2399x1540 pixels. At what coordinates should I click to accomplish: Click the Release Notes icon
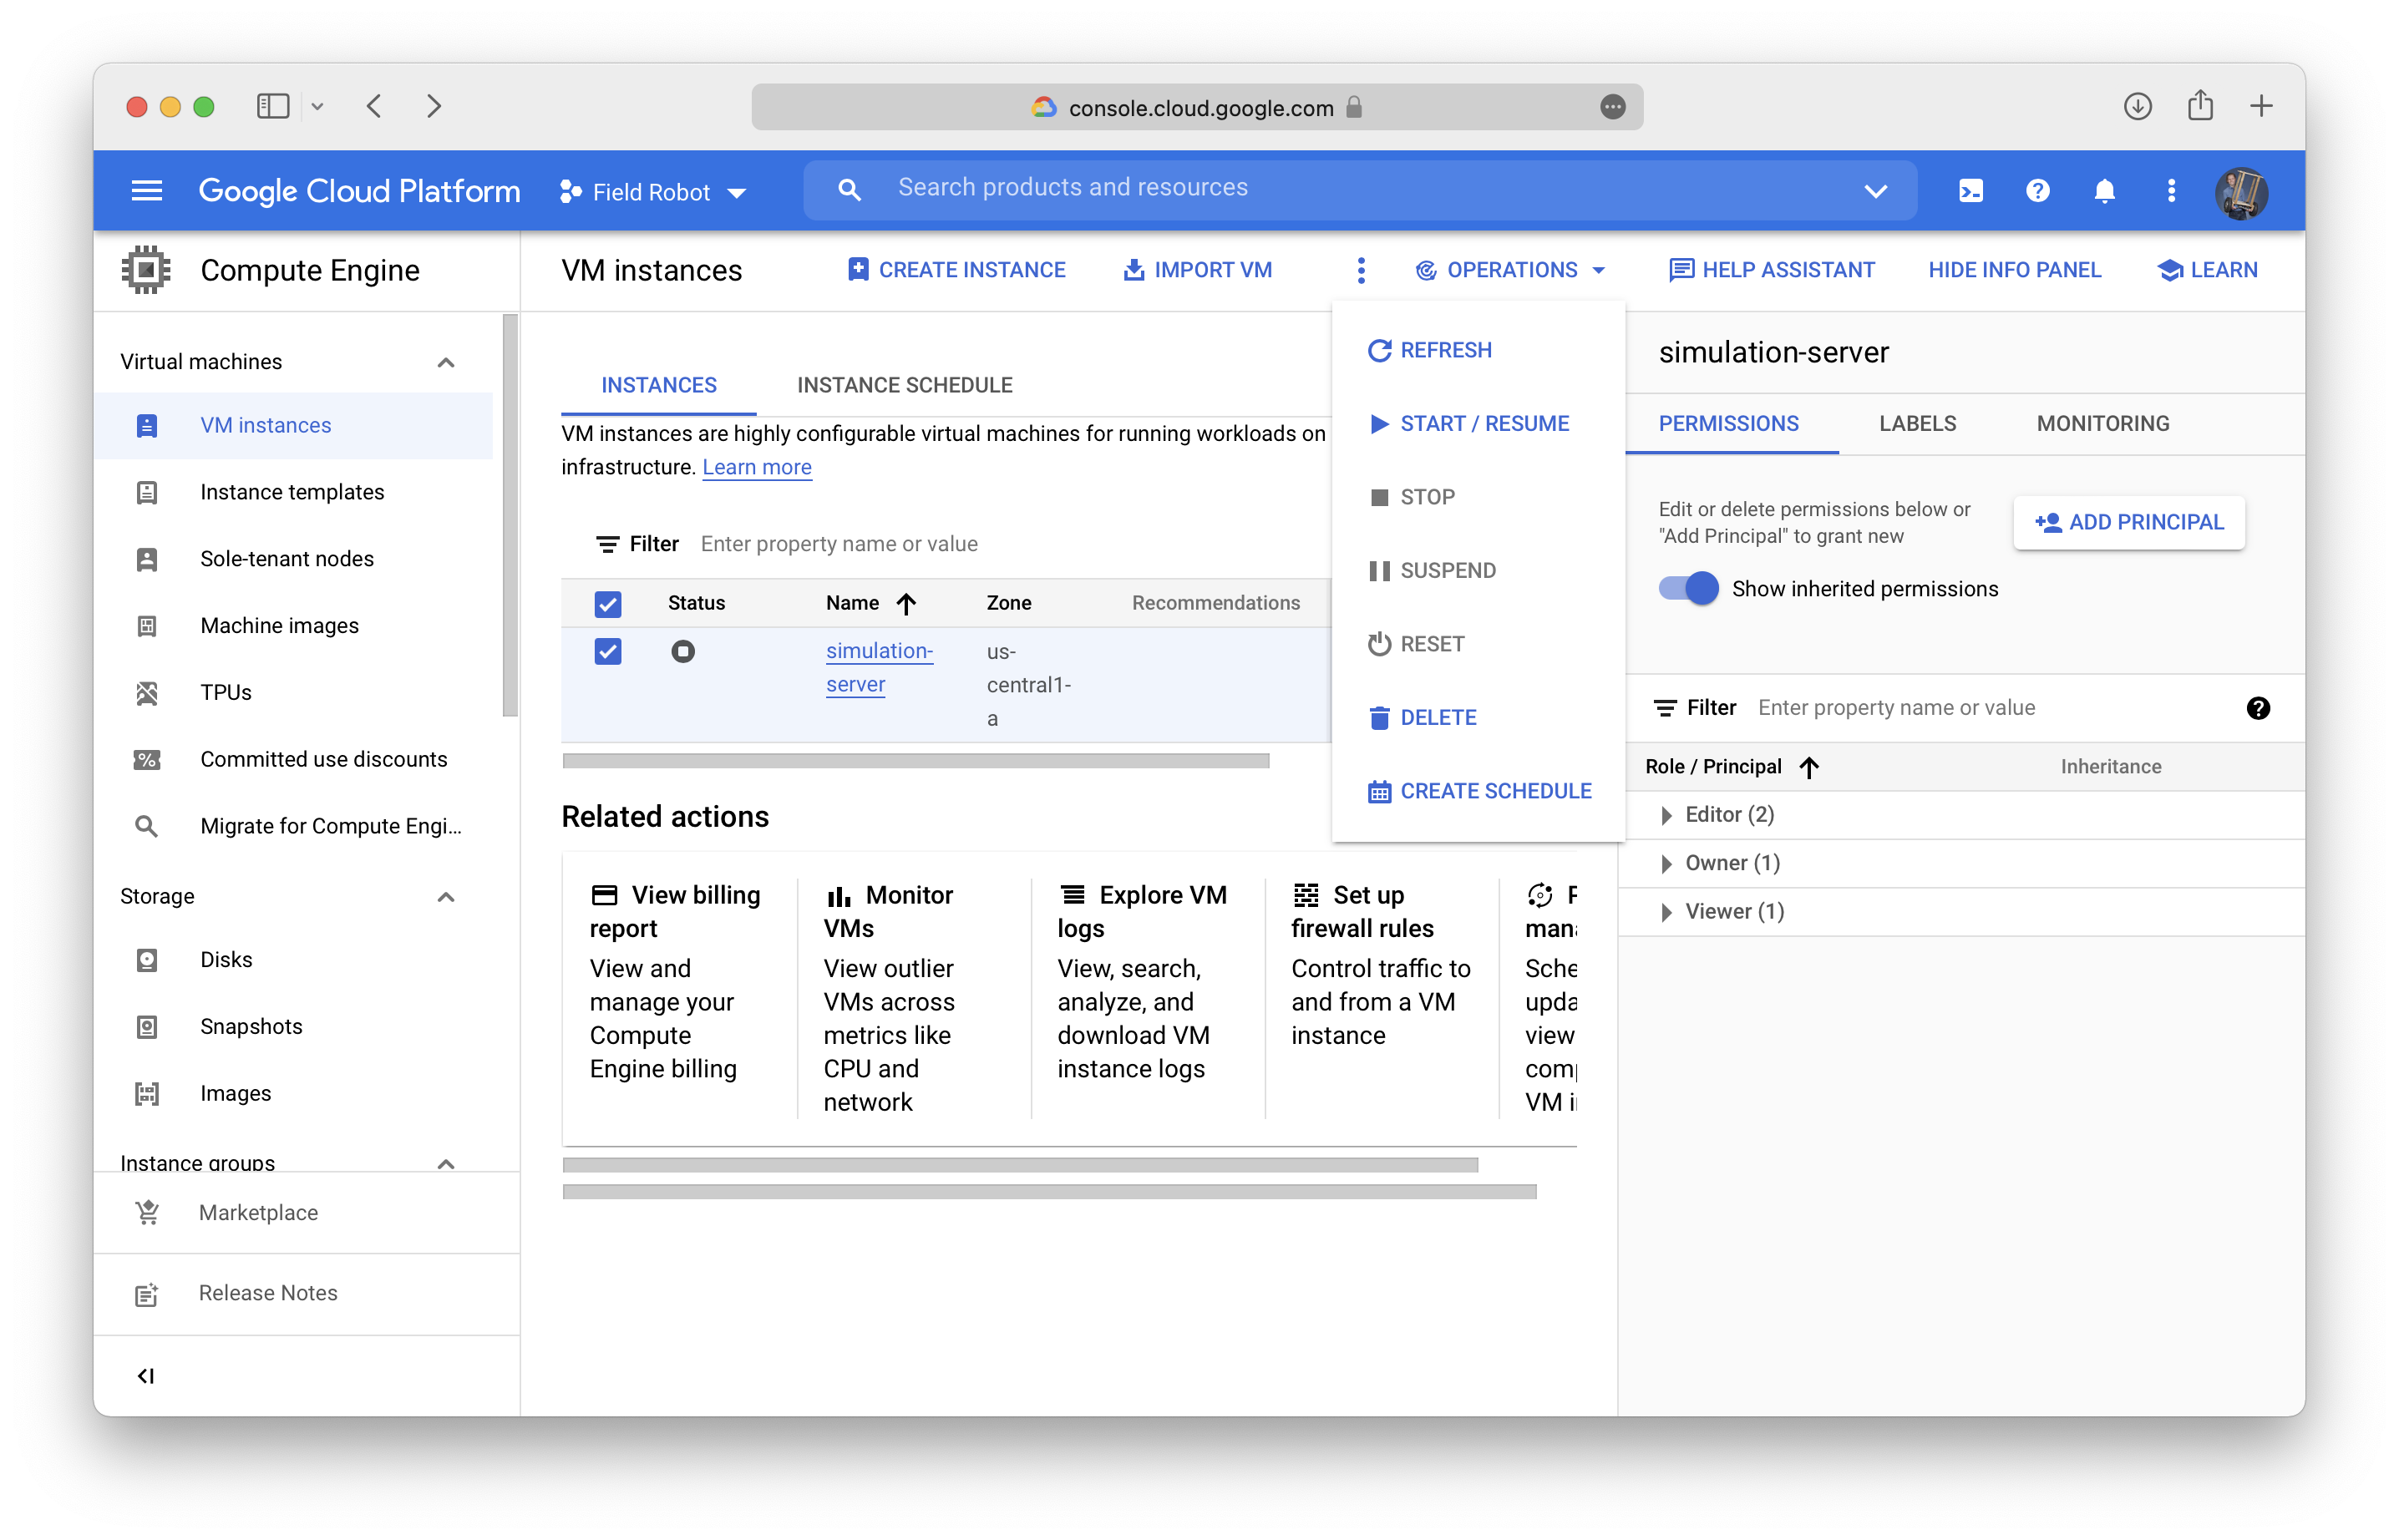click(147, 1294)
